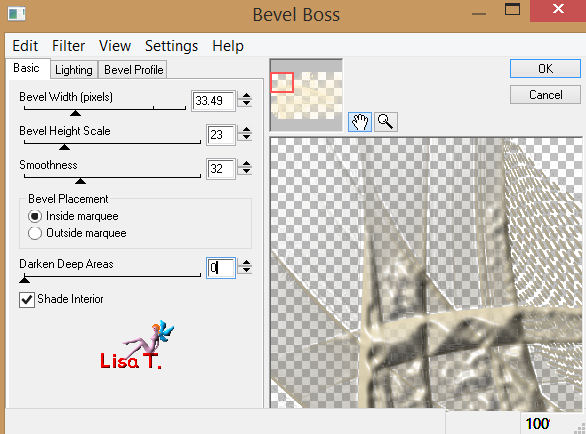Image resolution: width=586 pixels, height=434 pixels.
Task: Decrease Smoothness with down arrow
Action: 246,172
